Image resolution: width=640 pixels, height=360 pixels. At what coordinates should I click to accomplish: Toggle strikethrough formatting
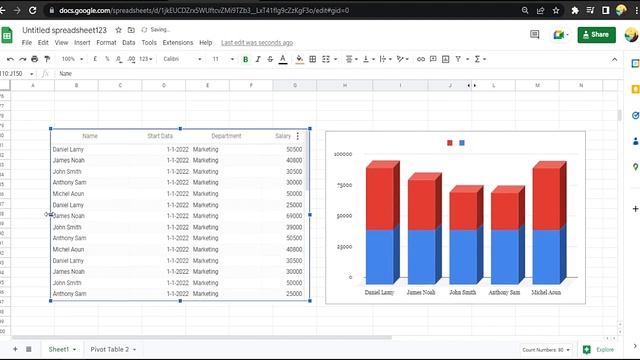pos(270,59)
